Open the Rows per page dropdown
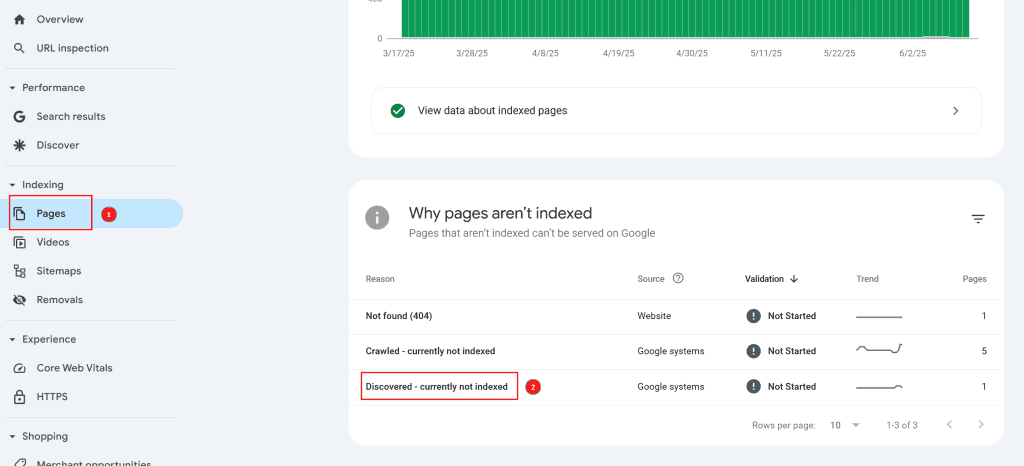Screen dimensions: 1024x466 [x=845, y=425]
